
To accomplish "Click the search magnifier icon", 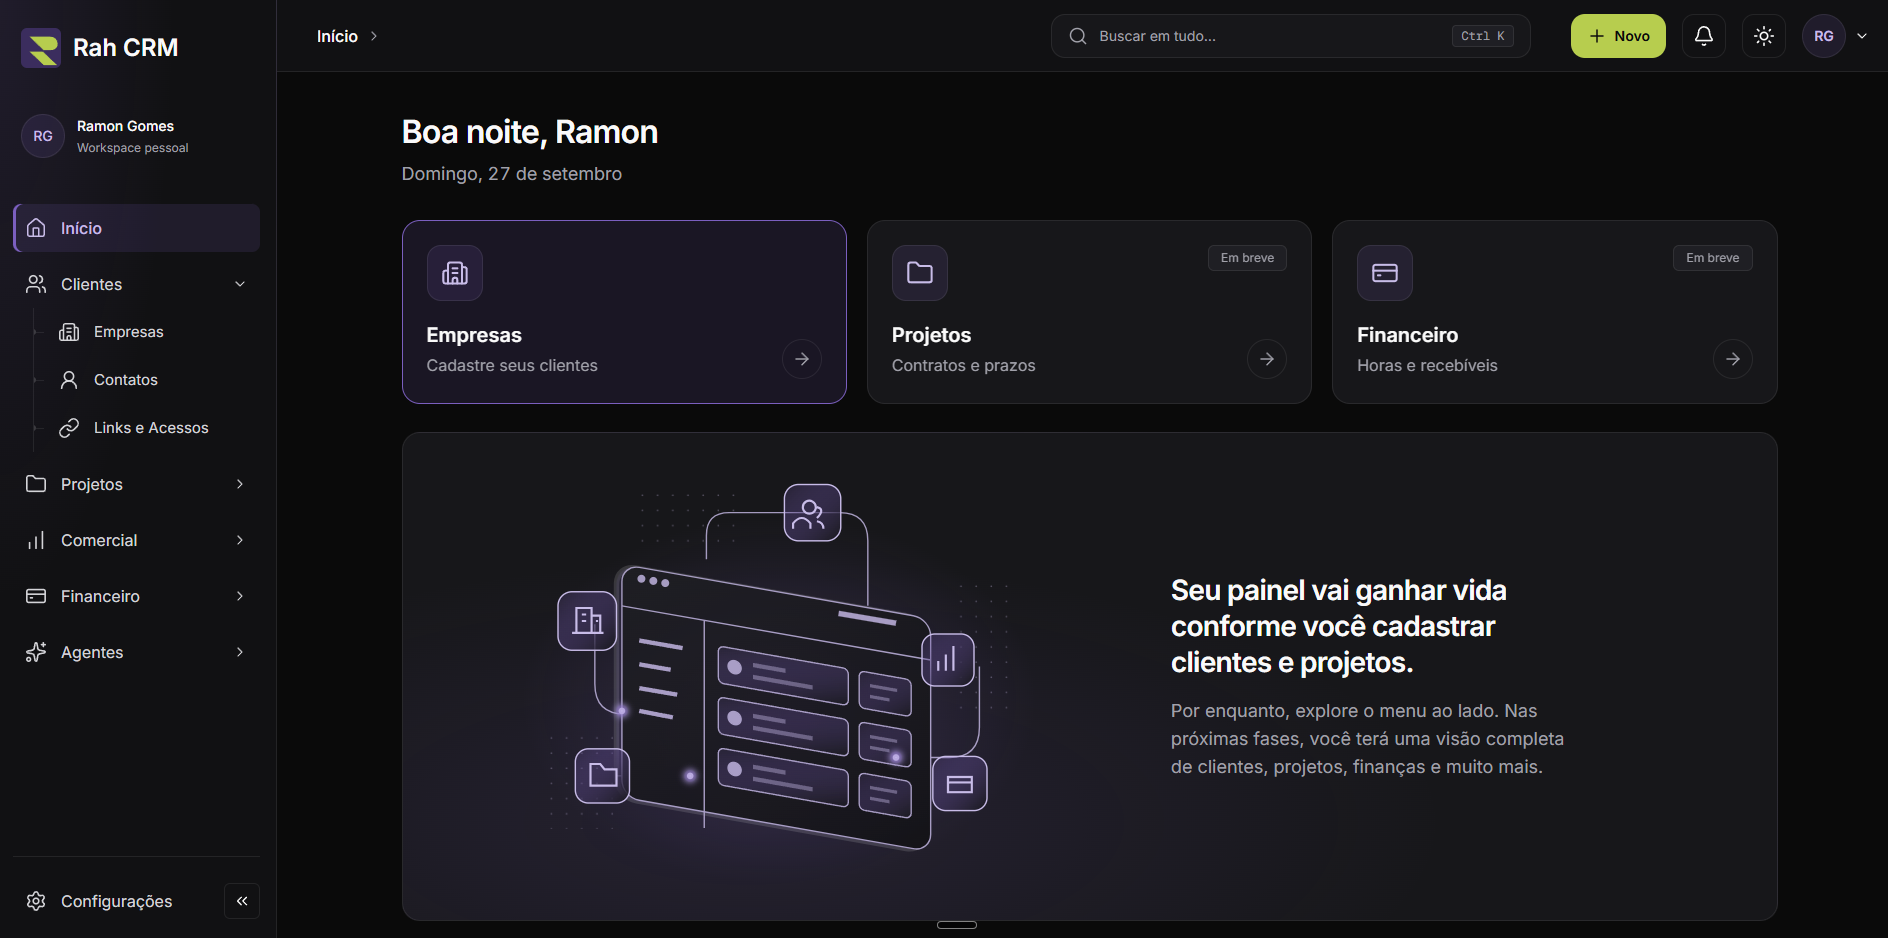I will pyautogui.click(x=1078, y=36).
